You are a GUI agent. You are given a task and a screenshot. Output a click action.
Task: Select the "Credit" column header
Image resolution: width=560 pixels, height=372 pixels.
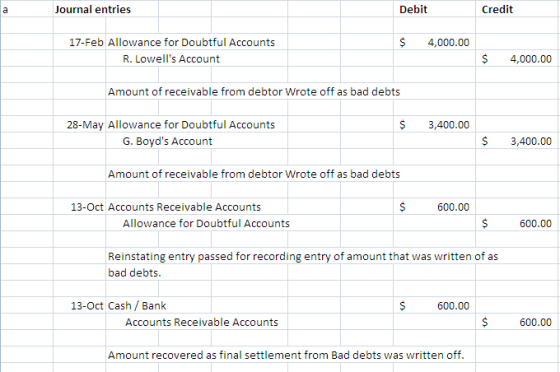pos(497,9)
